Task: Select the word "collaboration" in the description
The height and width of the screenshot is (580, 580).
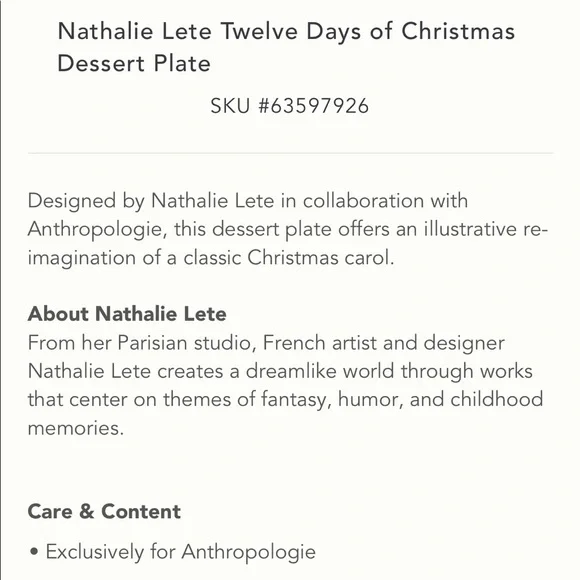Action: coord(363,201)
